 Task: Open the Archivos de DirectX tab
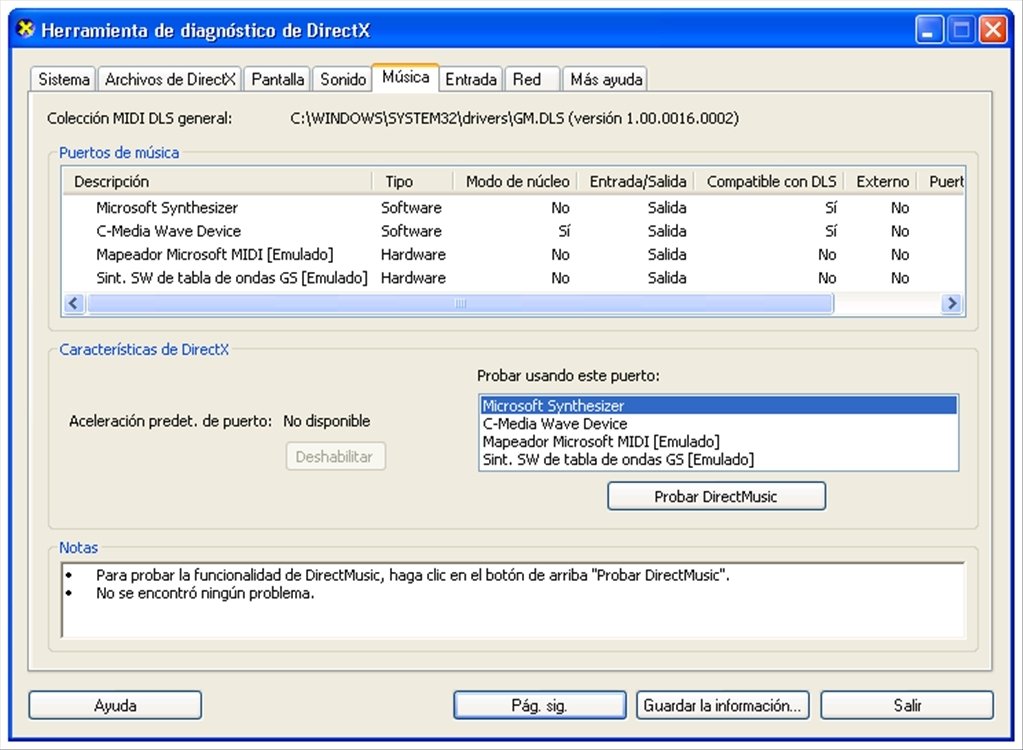(x=170, y=79)
